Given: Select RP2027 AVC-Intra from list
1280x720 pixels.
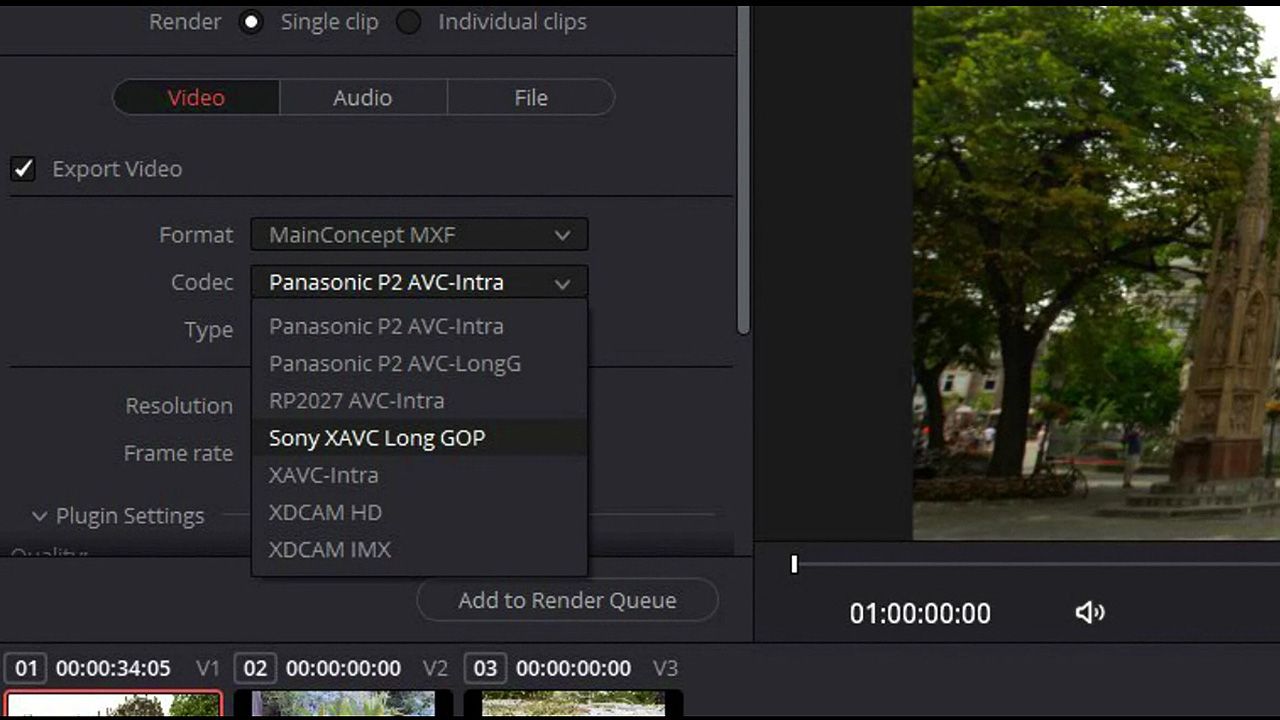Looking at the screenshot, I should click(356, 401).
